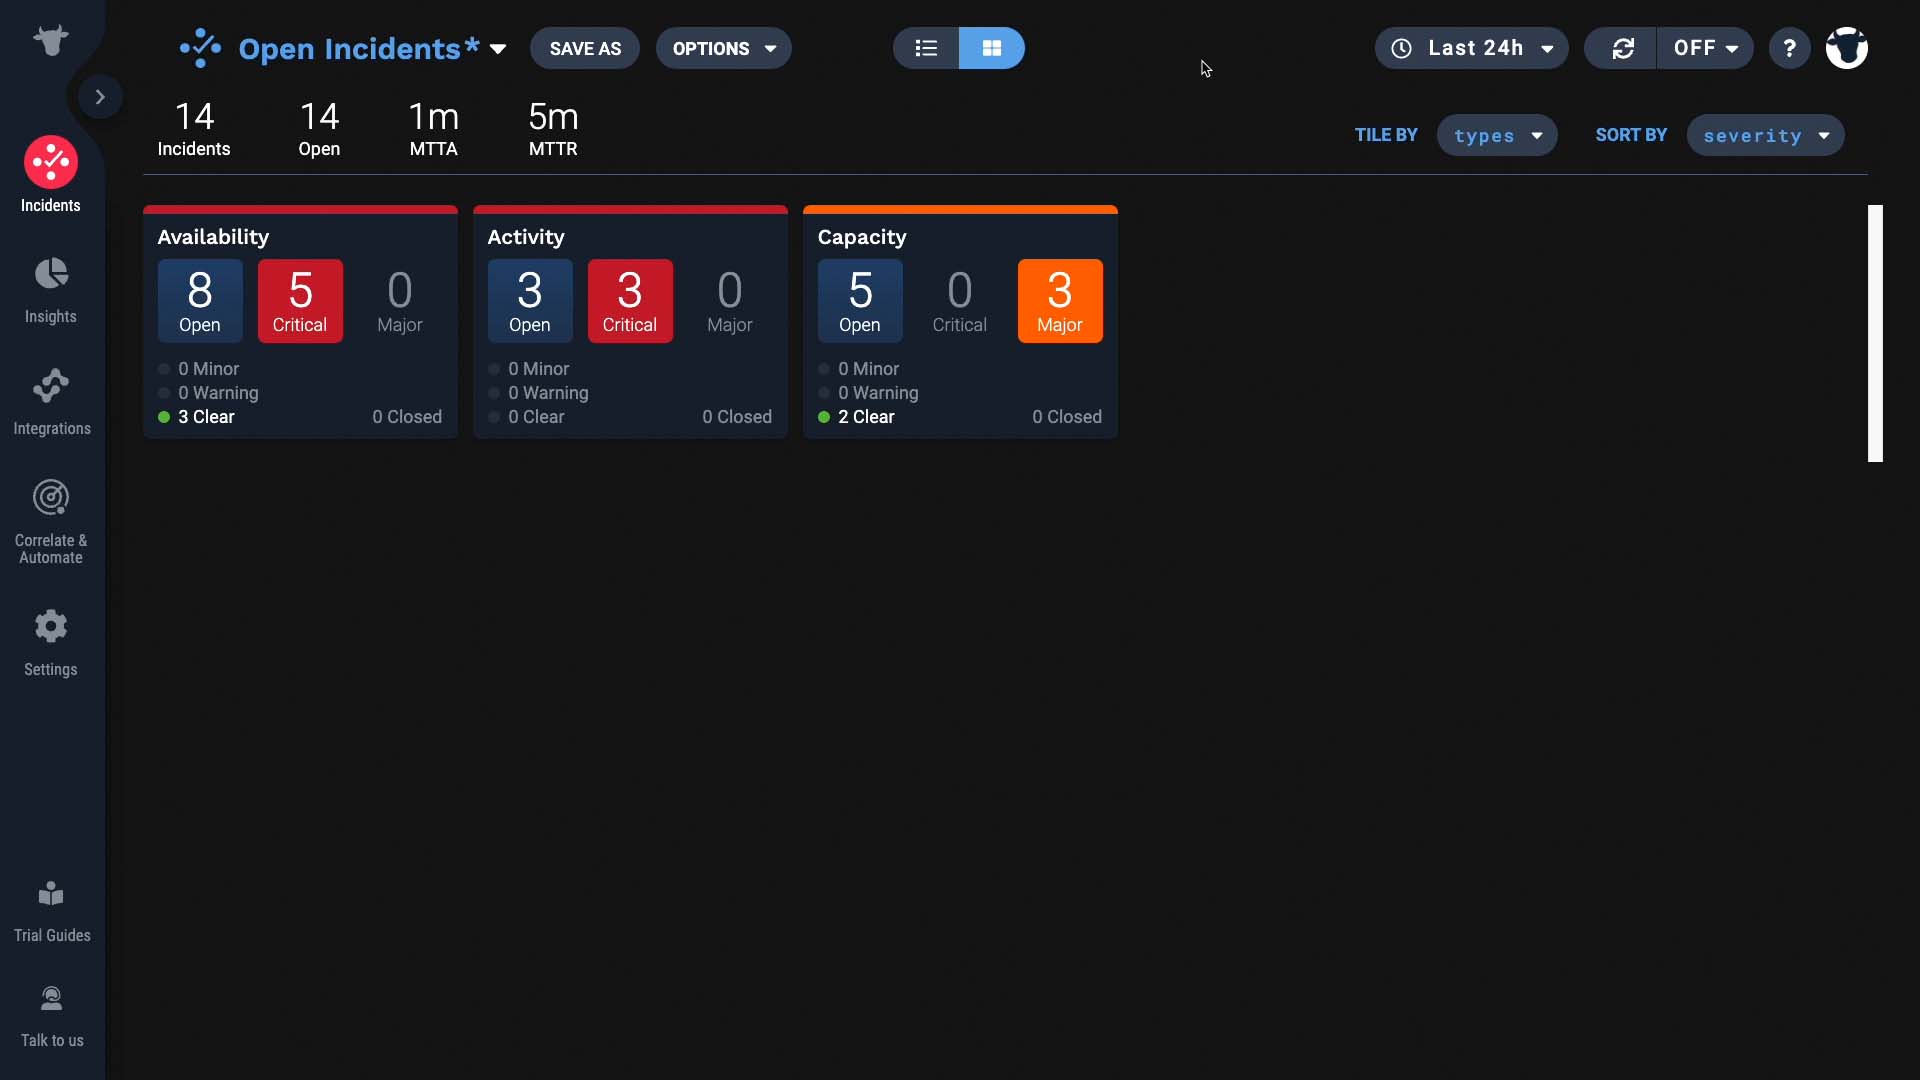The width and height of the screenshot is (1920, 1080).
Task: Switch to tile grid view
Action: coord(992,48)
